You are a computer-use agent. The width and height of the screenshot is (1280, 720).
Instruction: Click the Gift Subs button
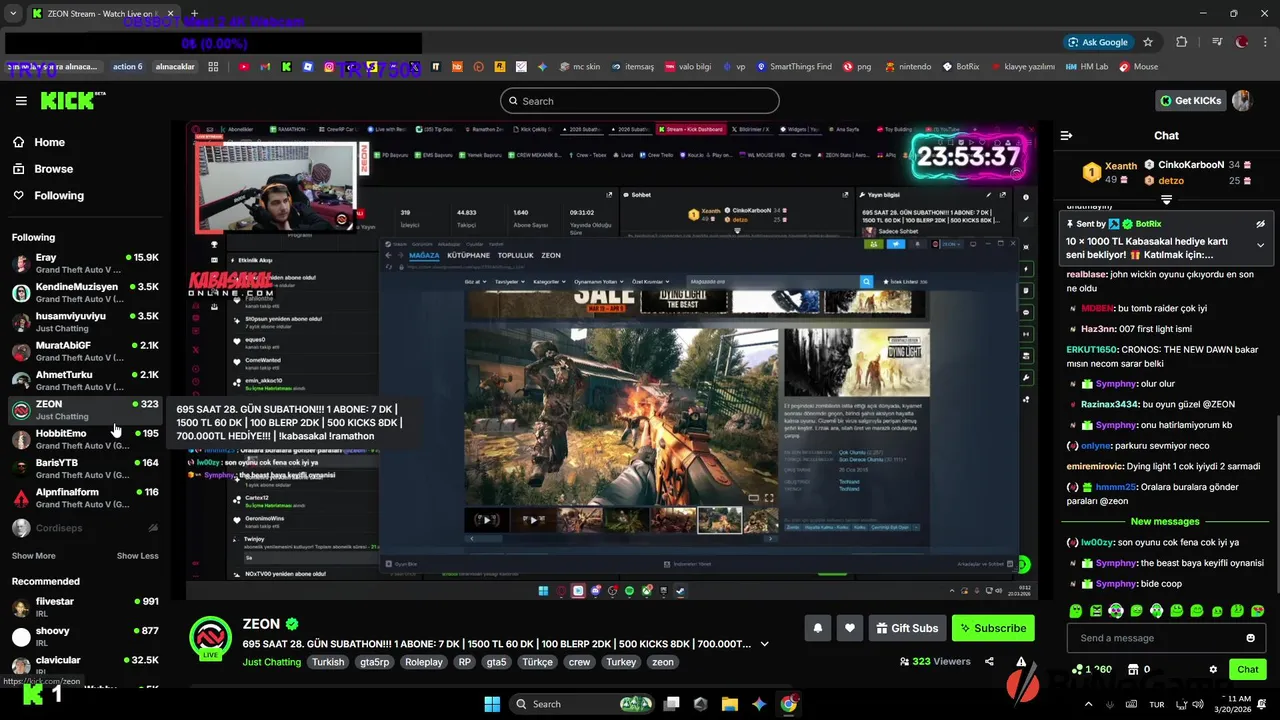(907, 628)
